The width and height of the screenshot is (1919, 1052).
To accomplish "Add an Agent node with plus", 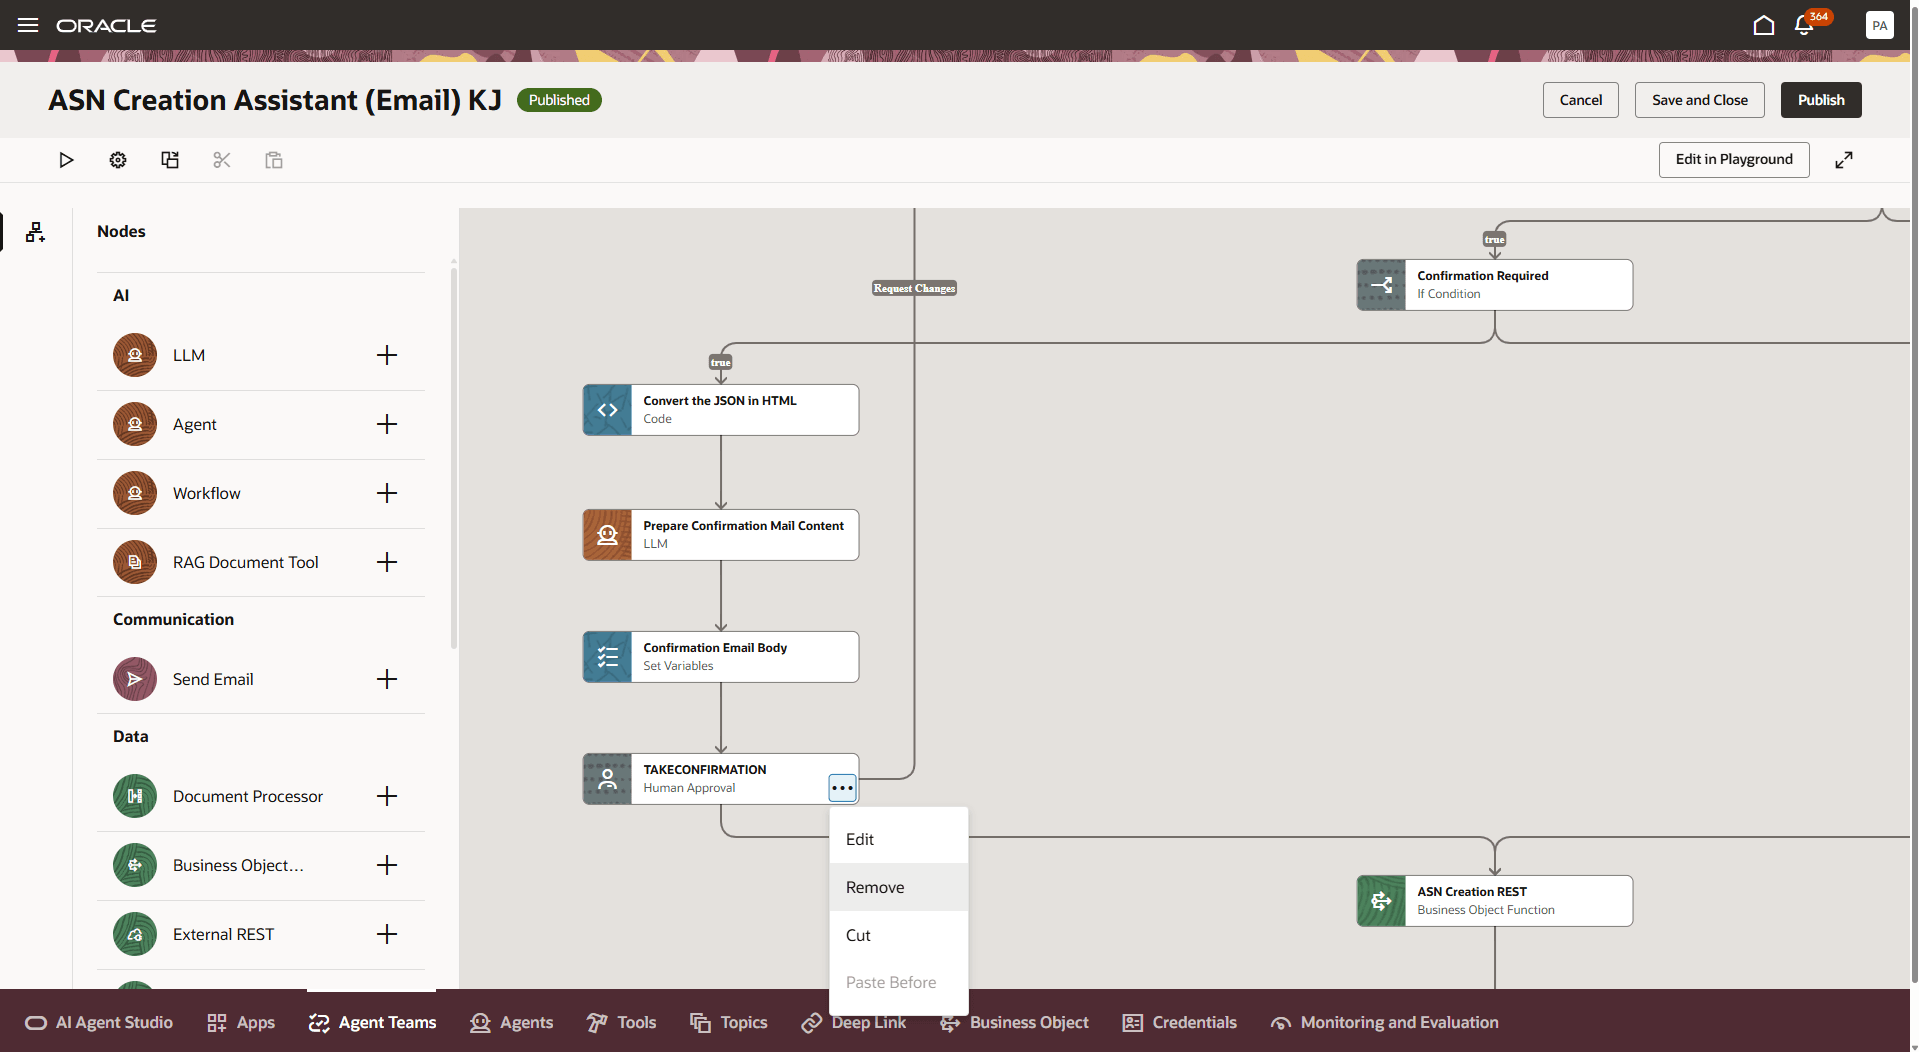I will click(x=387, y=424).
